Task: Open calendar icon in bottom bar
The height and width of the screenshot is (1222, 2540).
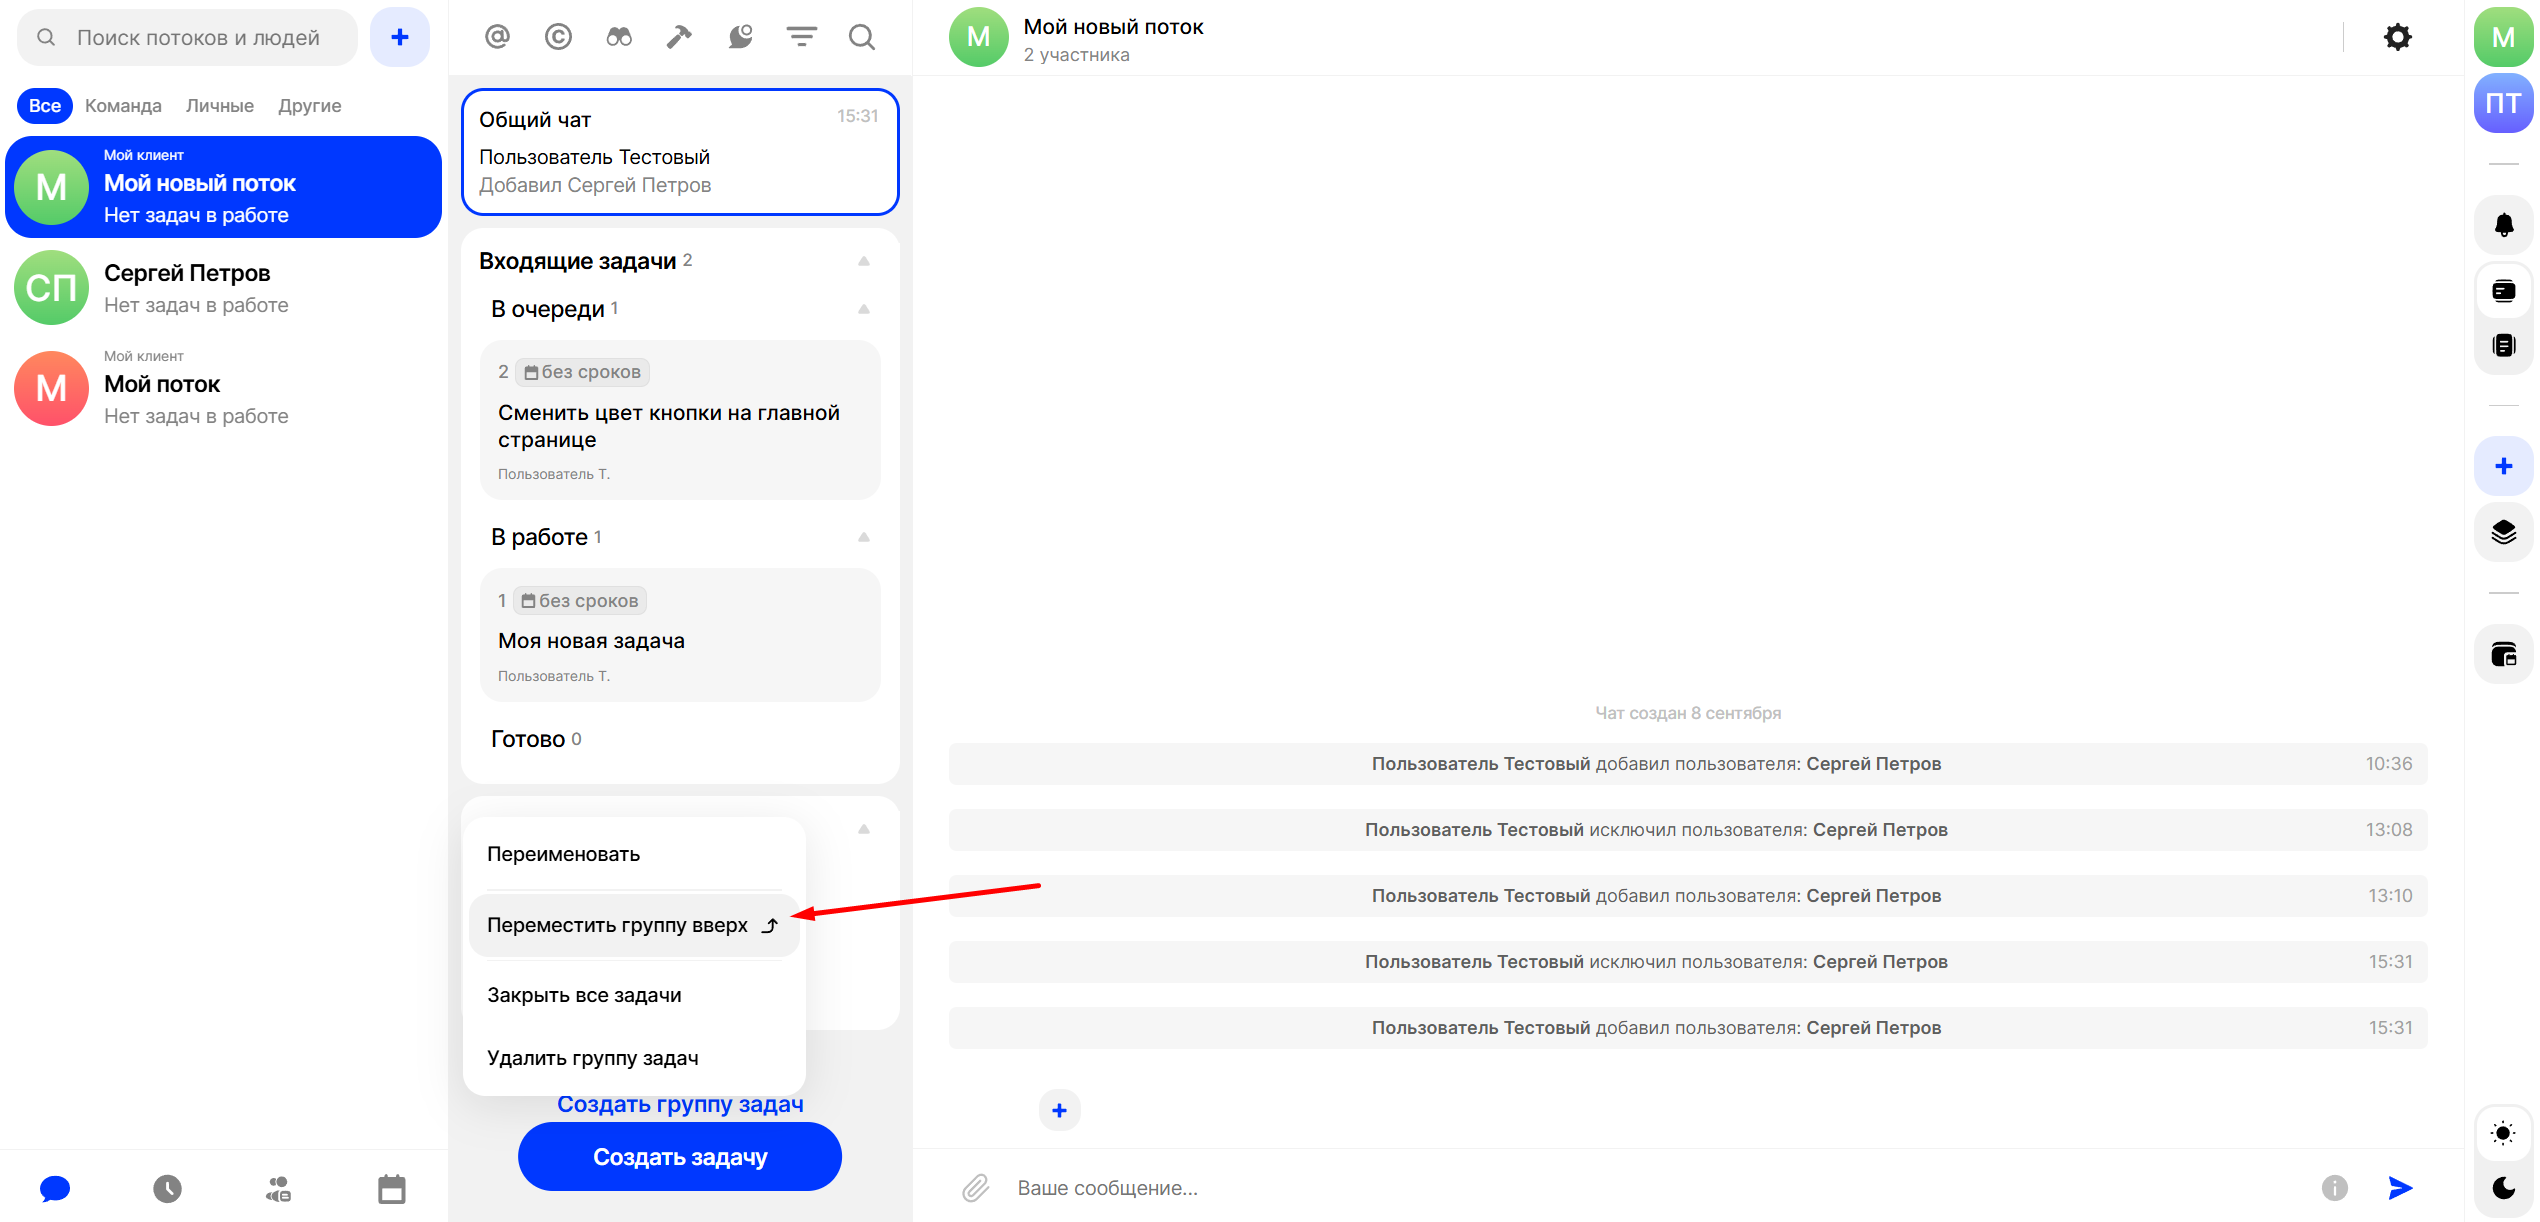Action: tap(391, 1189)
